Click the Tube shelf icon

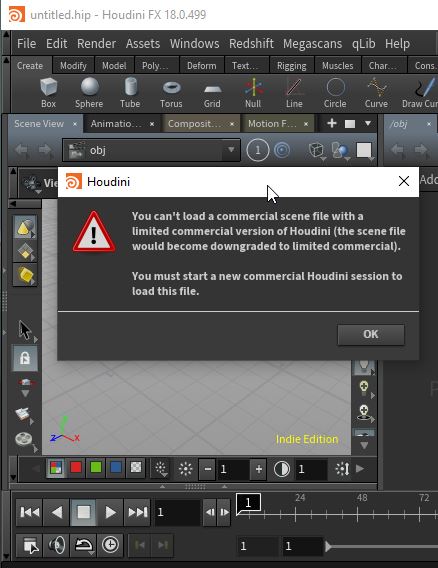(x=130, y=93)
